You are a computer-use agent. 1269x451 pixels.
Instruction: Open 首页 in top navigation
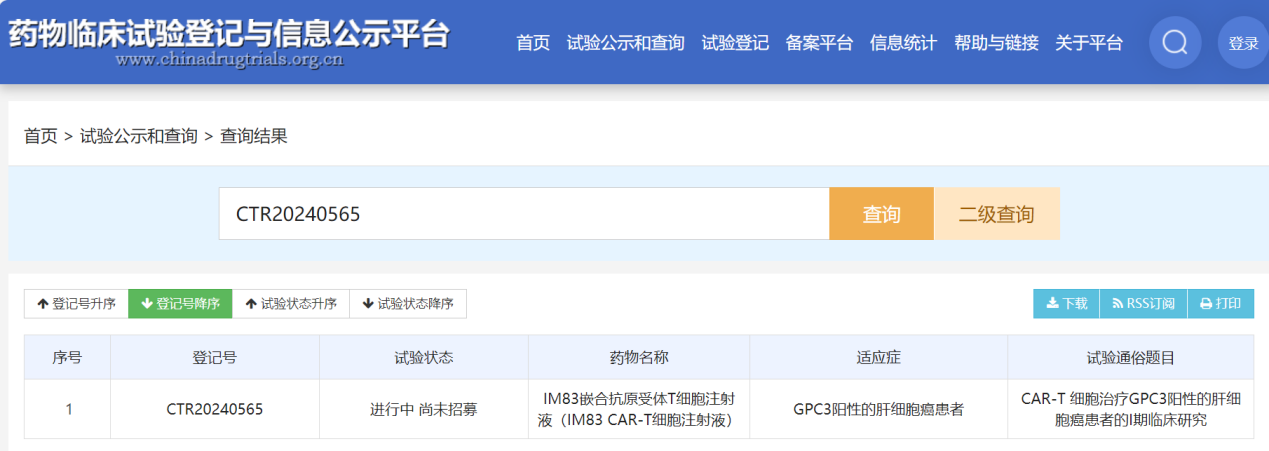pos(532,43)
